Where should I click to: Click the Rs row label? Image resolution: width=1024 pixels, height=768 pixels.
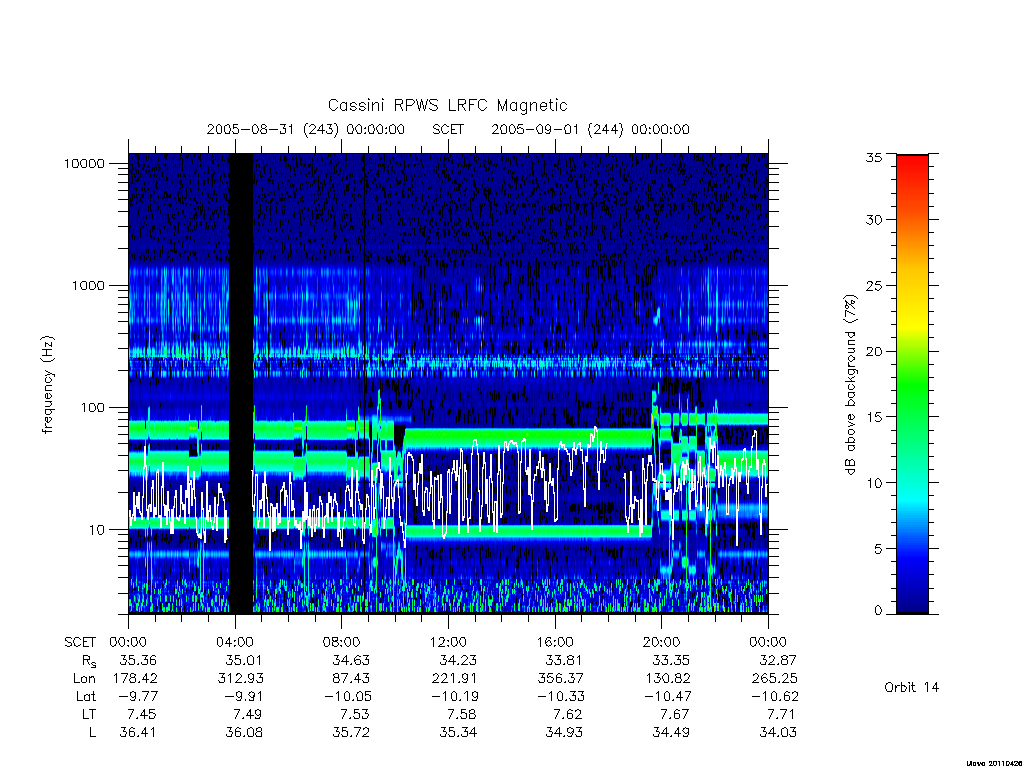(89, 662)
